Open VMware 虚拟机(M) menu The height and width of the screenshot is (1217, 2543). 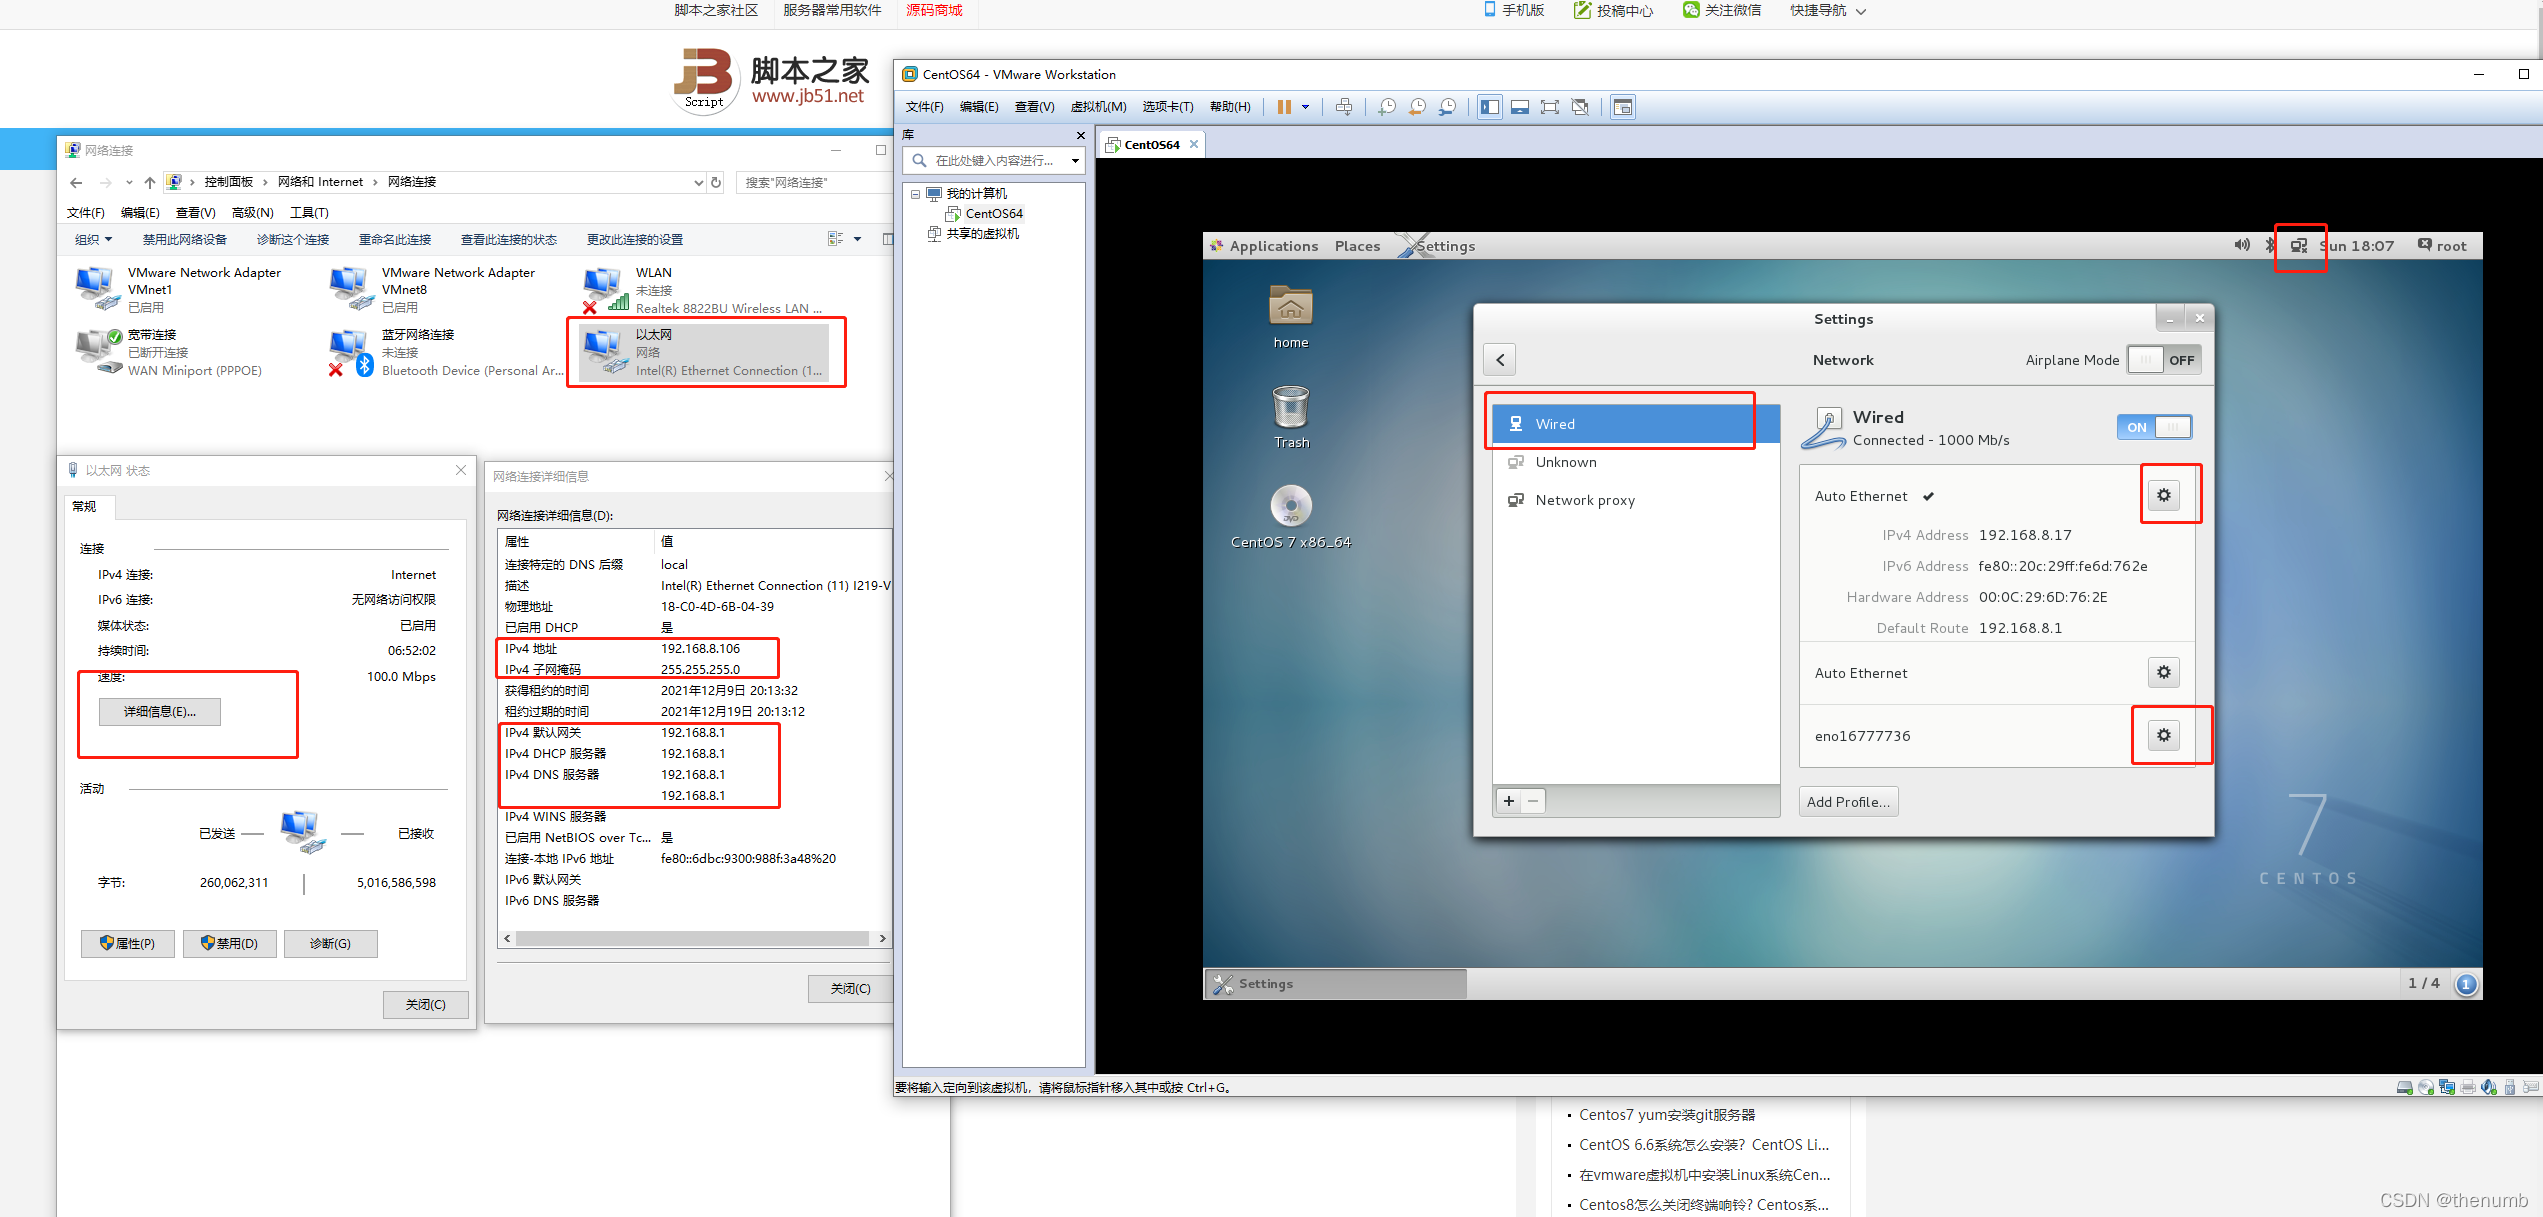tap(1098, 107)
